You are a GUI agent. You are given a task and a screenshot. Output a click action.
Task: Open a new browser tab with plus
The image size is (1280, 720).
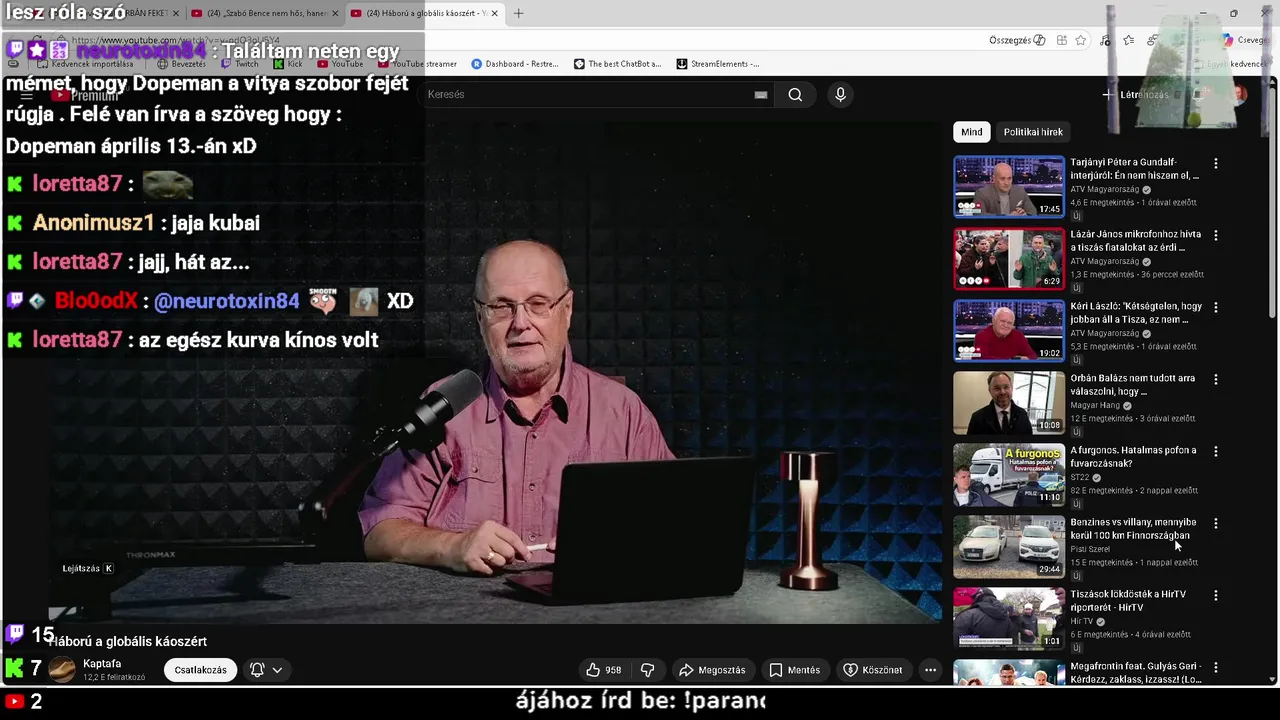(518, 13)
